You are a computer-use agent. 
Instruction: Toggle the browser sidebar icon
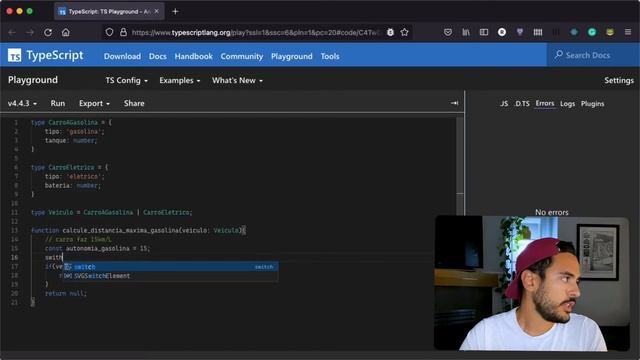[484, 32]
